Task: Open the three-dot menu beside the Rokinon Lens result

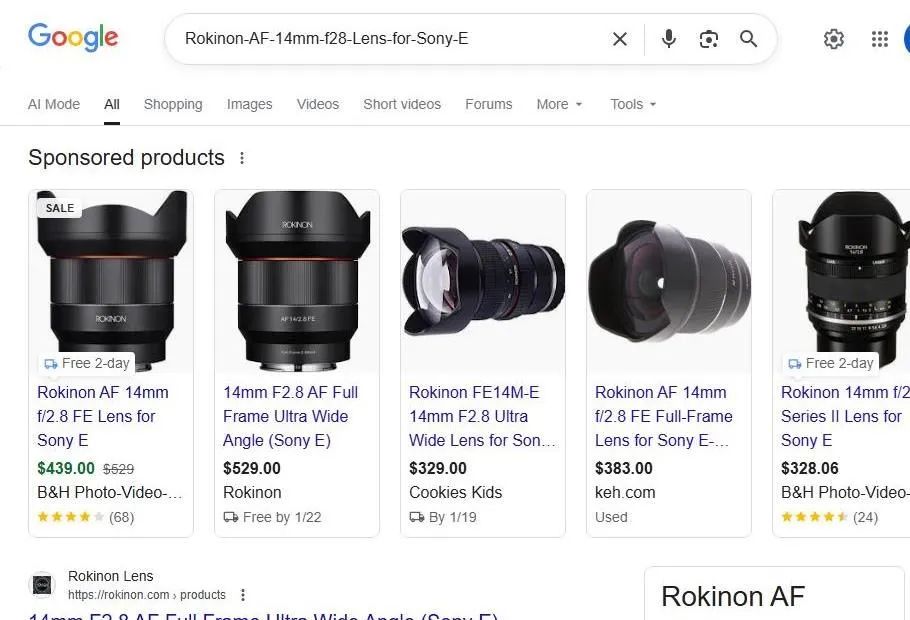Action: coord(243,594)
